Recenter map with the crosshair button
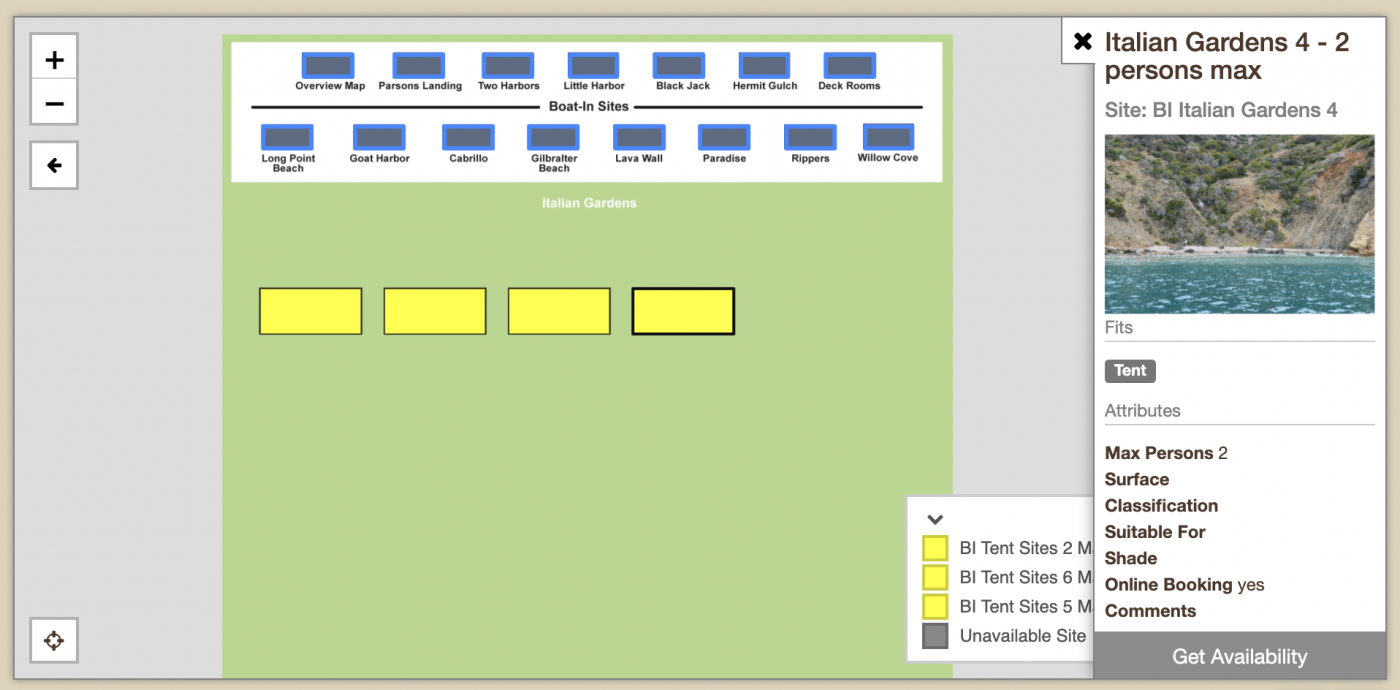 pyautogui.click(x=54, y=640)
